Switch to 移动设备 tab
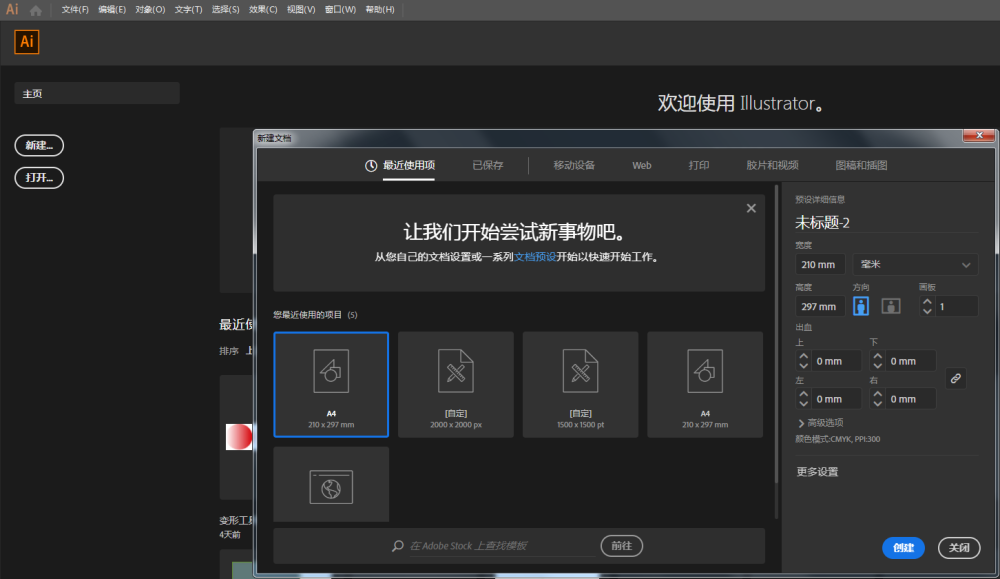 click(574, 166)
